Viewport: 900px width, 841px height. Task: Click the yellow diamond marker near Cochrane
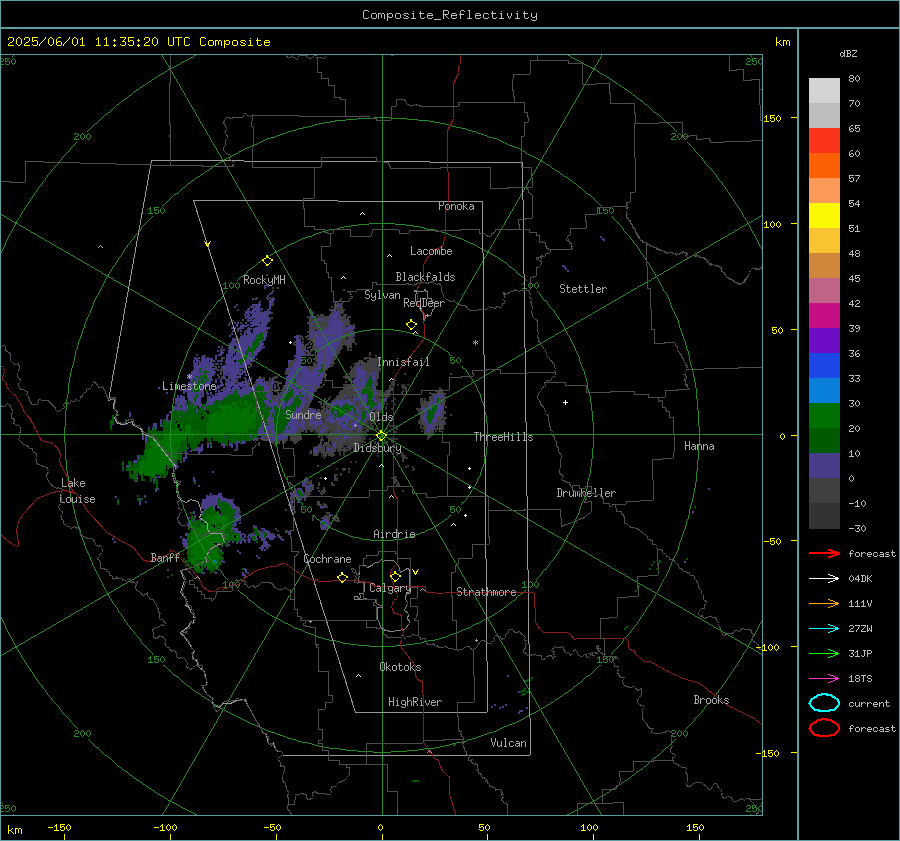(342, 577)
